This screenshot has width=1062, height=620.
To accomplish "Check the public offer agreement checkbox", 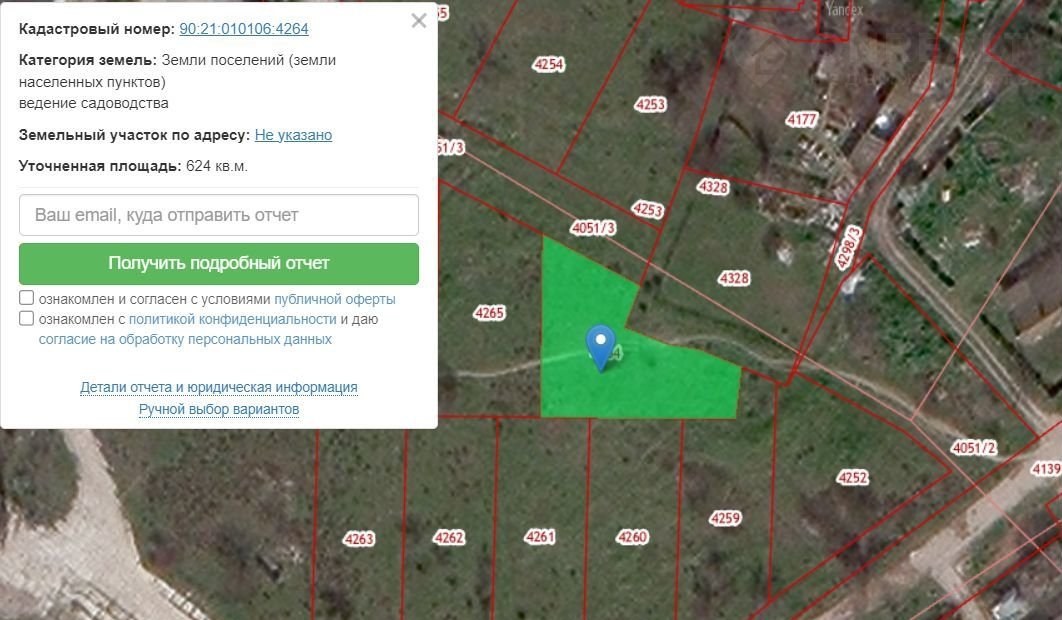I will coord(26,297).
